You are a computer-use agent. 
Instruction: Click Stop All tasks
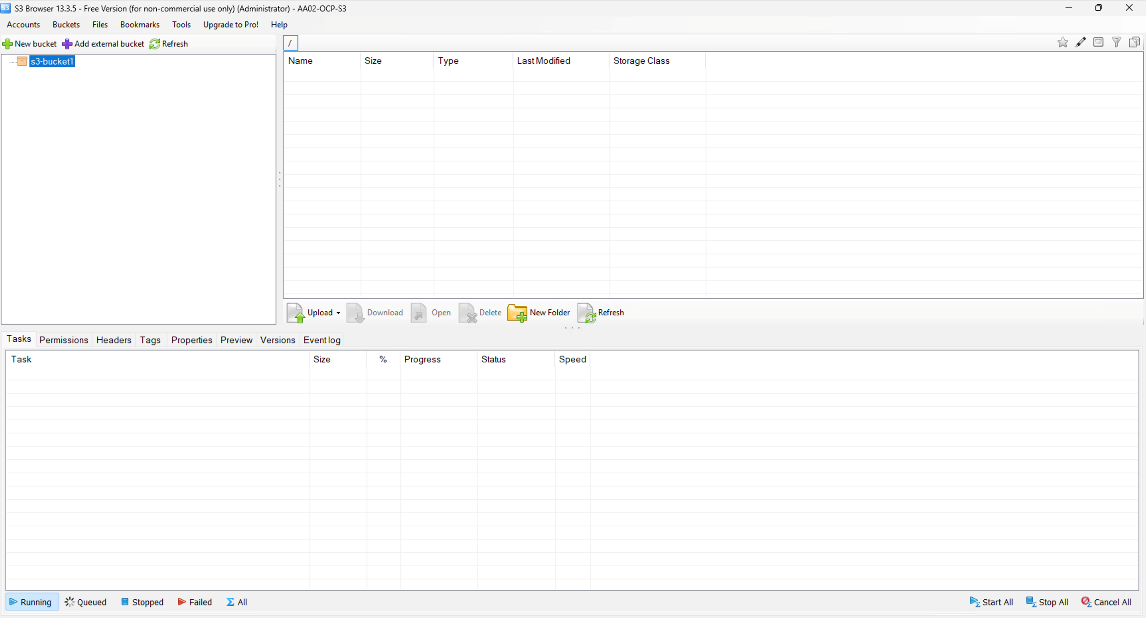pyautogui.click(x=1047, y=602)
